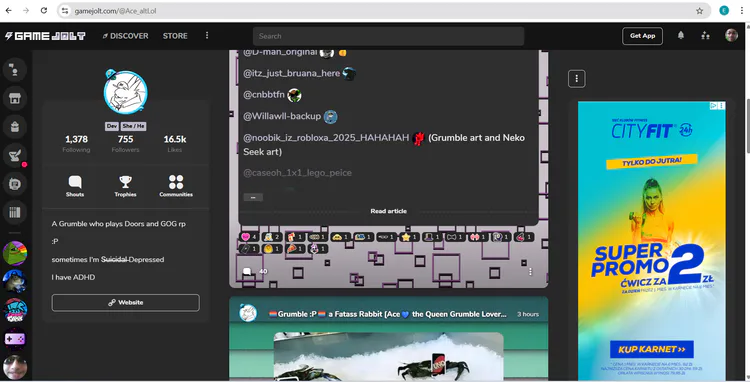Open the notifications bell
750x382 pixels.
(681, 35)
